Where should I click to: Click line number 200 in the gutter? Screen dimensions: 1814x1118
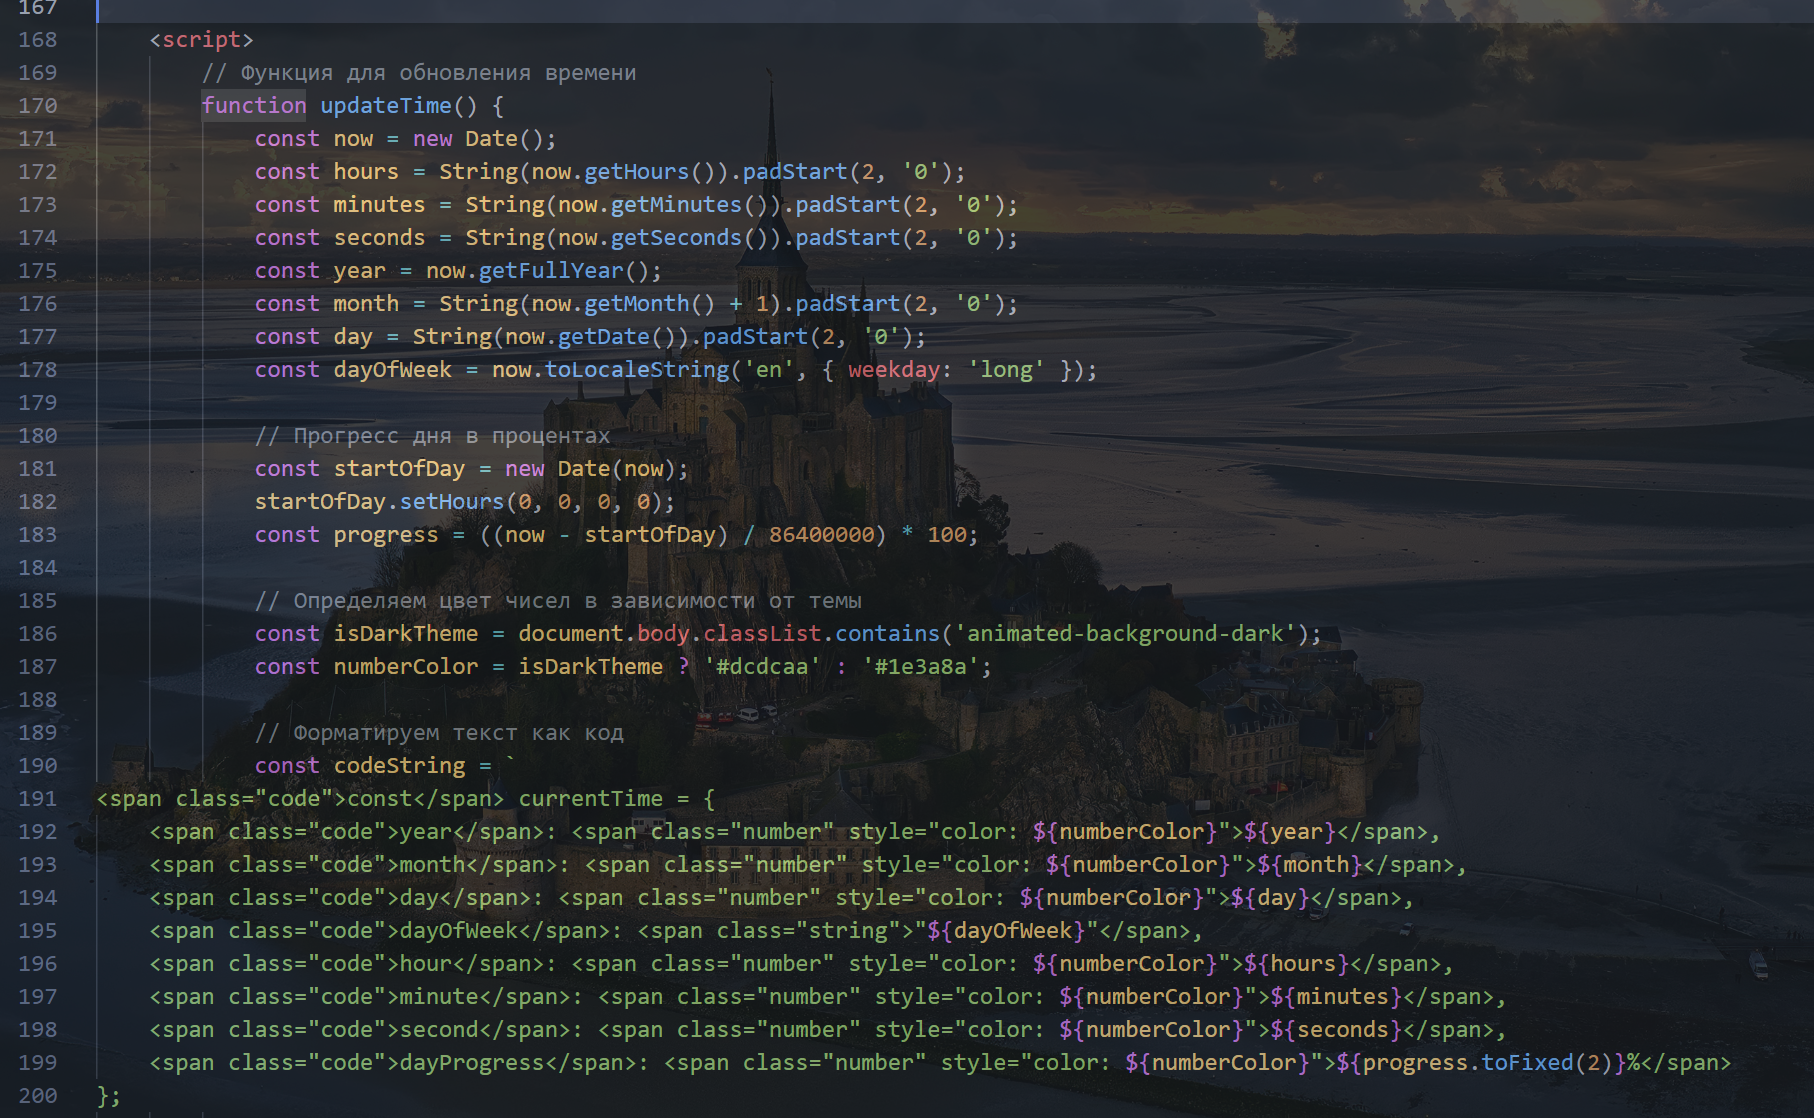click(x=38, y=1096)
